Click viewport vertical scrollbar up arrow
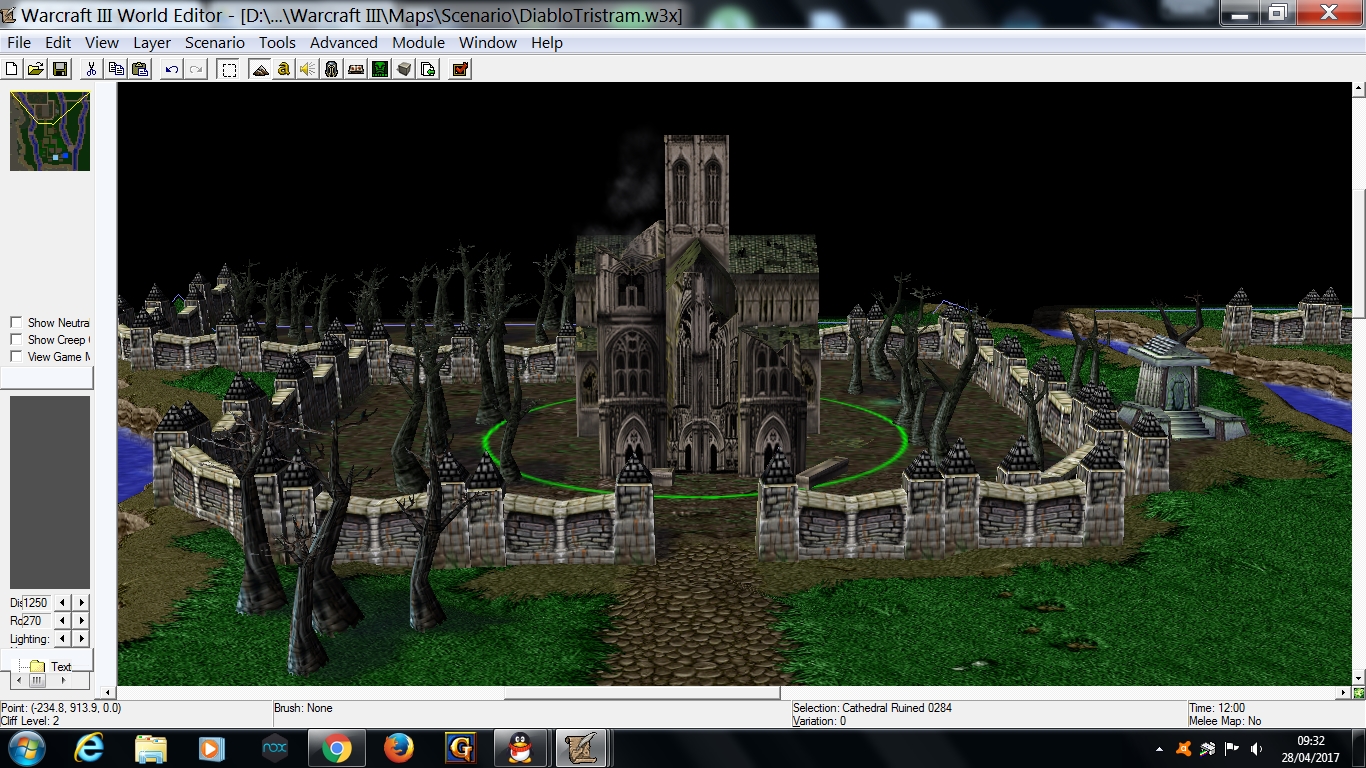1366x768 pixels. coord(1358,89)
